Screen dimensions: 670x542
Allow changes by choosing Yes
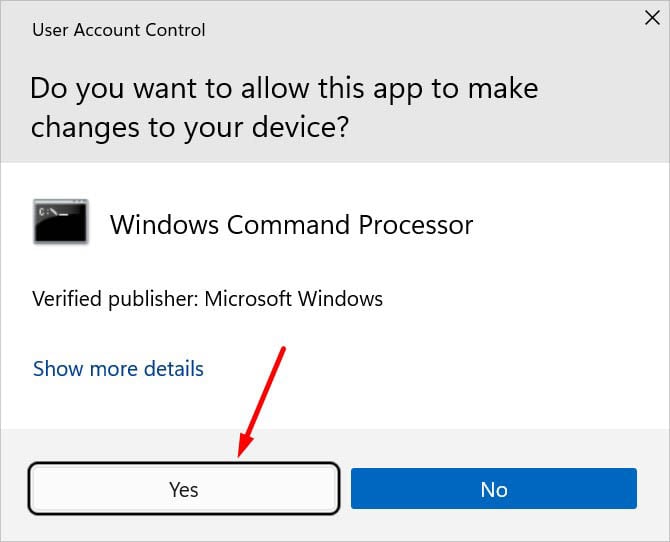pos(183,489)
